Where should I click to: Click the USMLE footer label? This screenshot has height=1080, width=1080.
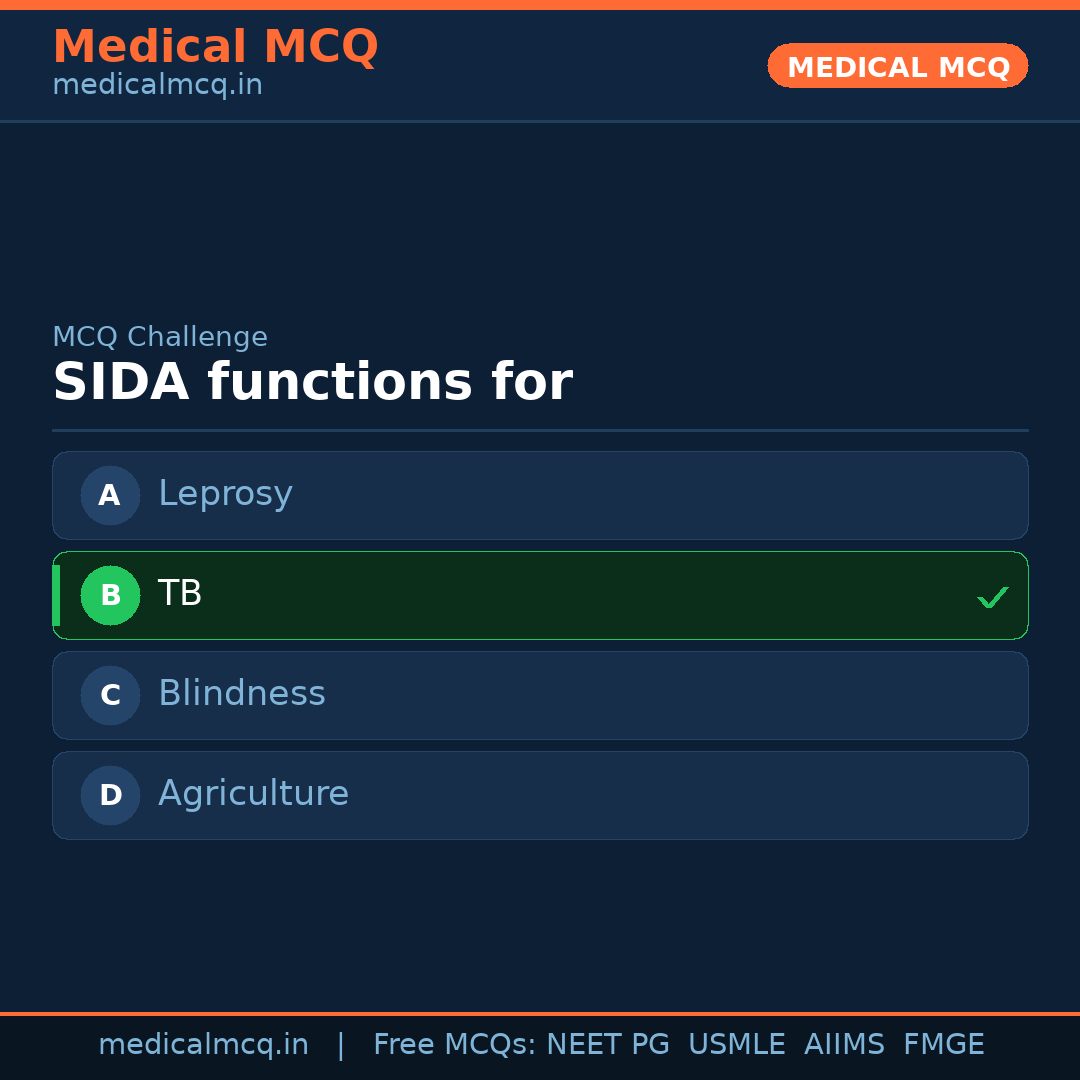point(736,1045)
